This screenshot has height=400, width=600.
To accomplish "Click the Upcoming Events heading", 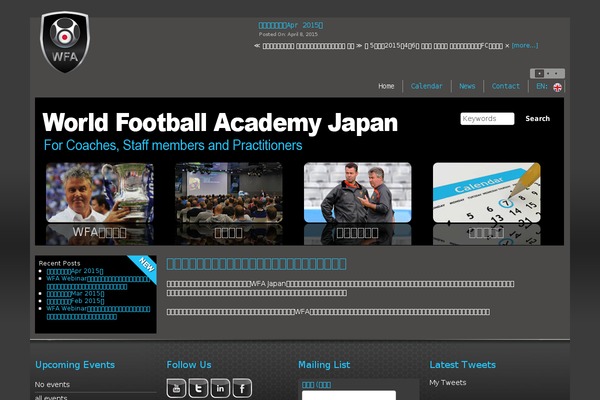I will click(75, 365).
